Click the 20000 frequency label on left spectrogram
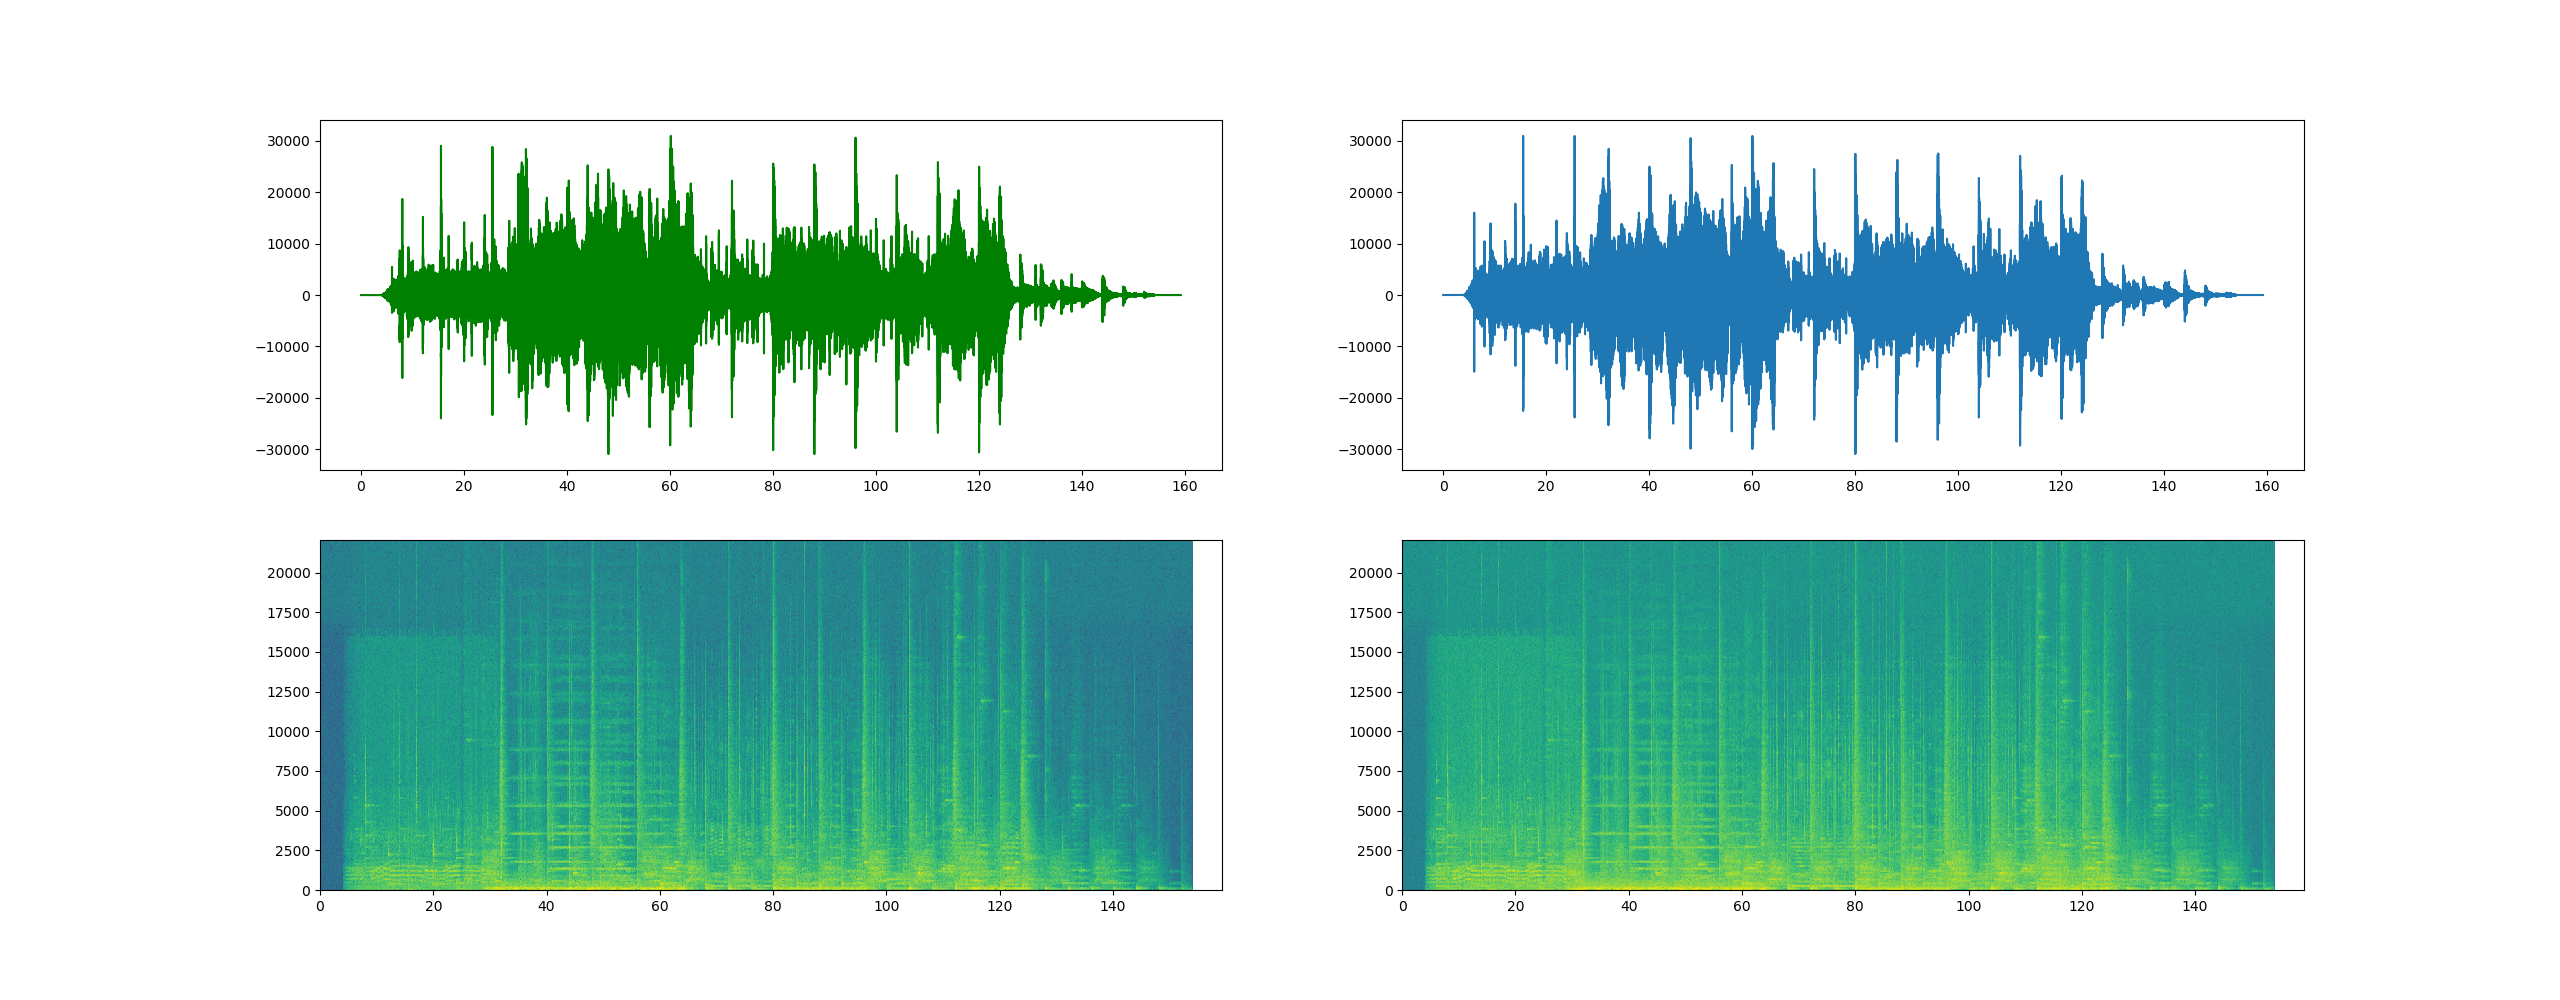Image resolution: width=2560 pixels, height=1000 pixels. (x=288, y=573)
